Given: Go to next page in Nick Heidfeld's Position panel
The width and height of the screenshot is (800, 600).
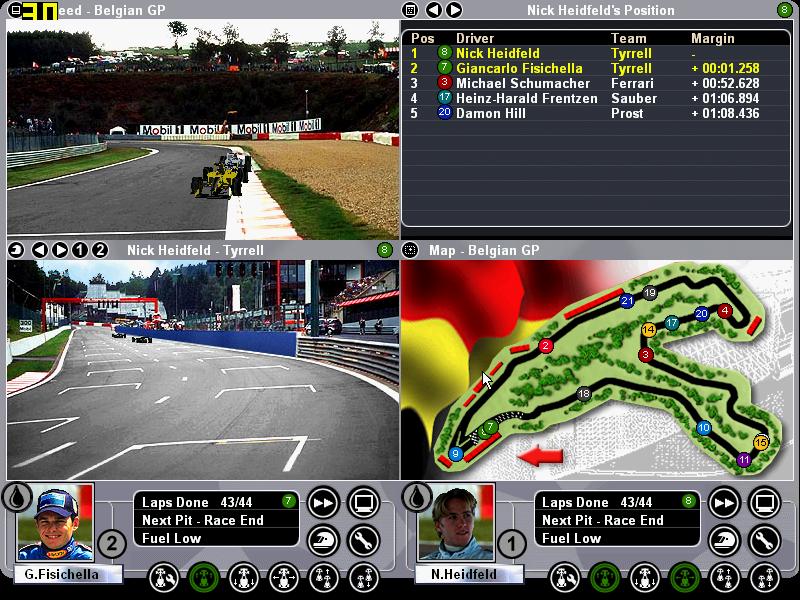Looking at the screenshot, I should pyautogui.click(x=454, y=10).
